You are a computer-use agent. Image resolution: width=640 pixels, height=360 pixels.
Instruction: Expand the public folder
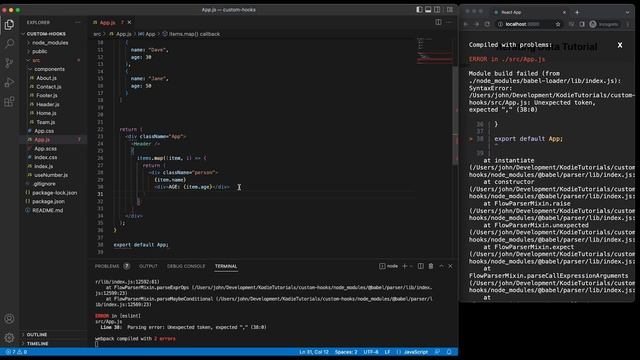point(40,51)
